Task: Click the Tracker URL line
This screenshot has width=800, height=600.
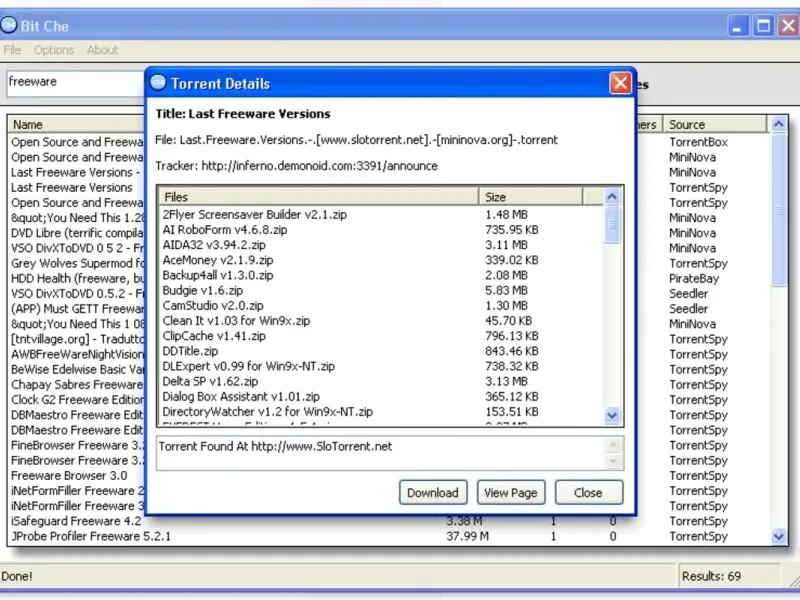Action: (296, 166)
